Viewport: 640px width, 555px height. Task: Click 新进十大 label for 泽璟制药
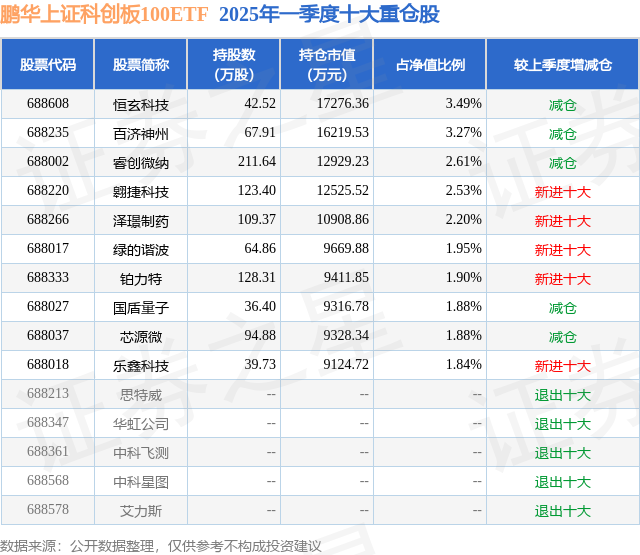562,221
